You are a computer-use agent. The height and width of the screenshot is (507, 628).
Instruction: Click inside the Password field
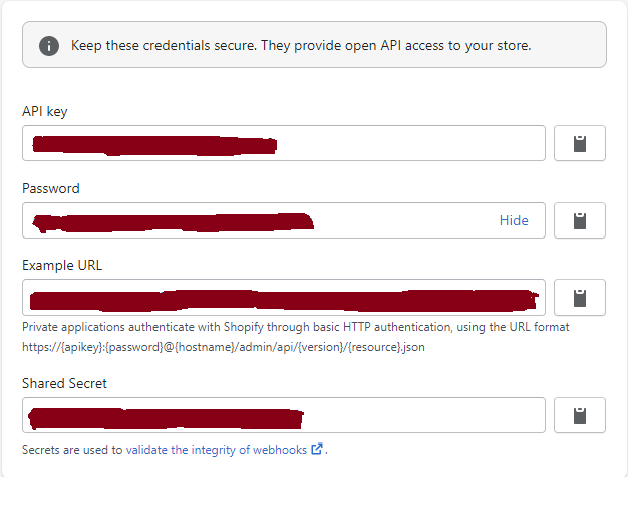[400, 220]
